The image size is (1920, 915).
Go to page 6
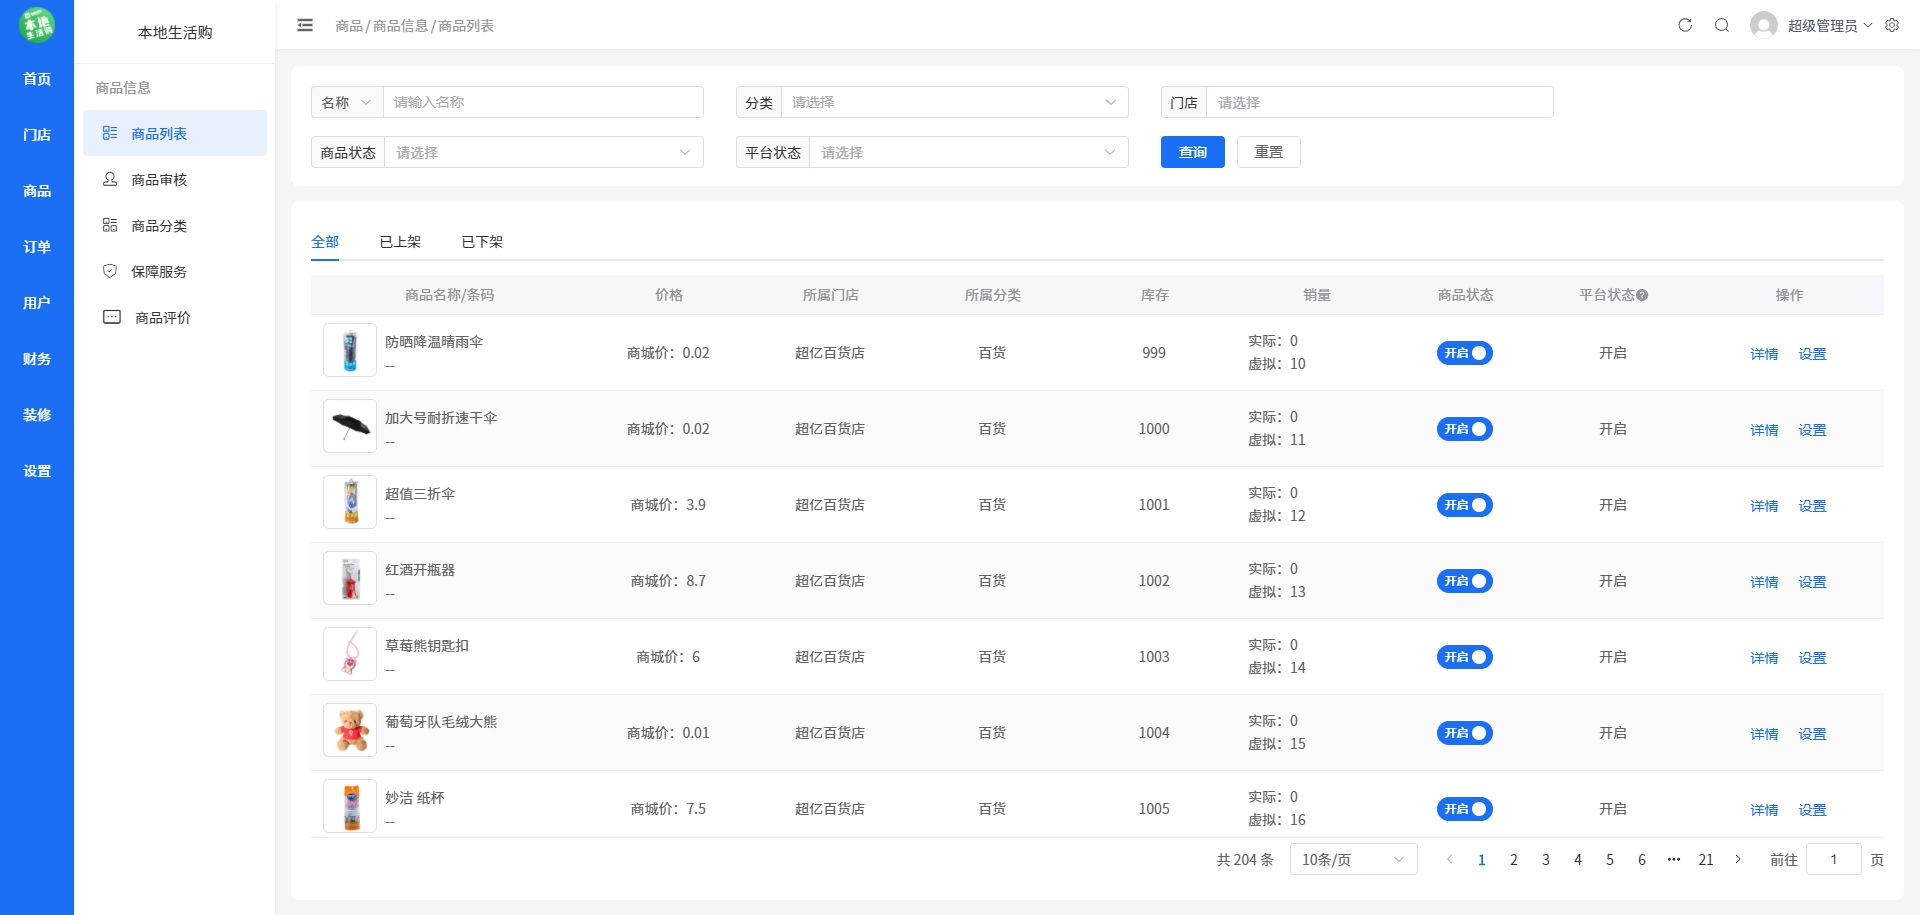[x=1642, y=859]
